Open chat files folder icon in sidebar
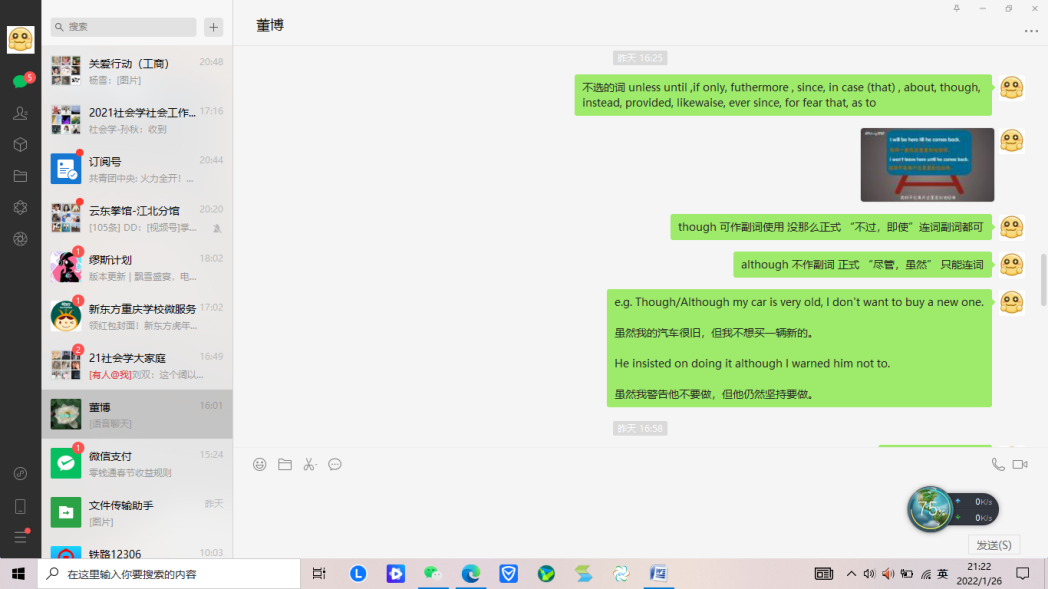This screenshot has width=1048, height=589. (20, 176)
